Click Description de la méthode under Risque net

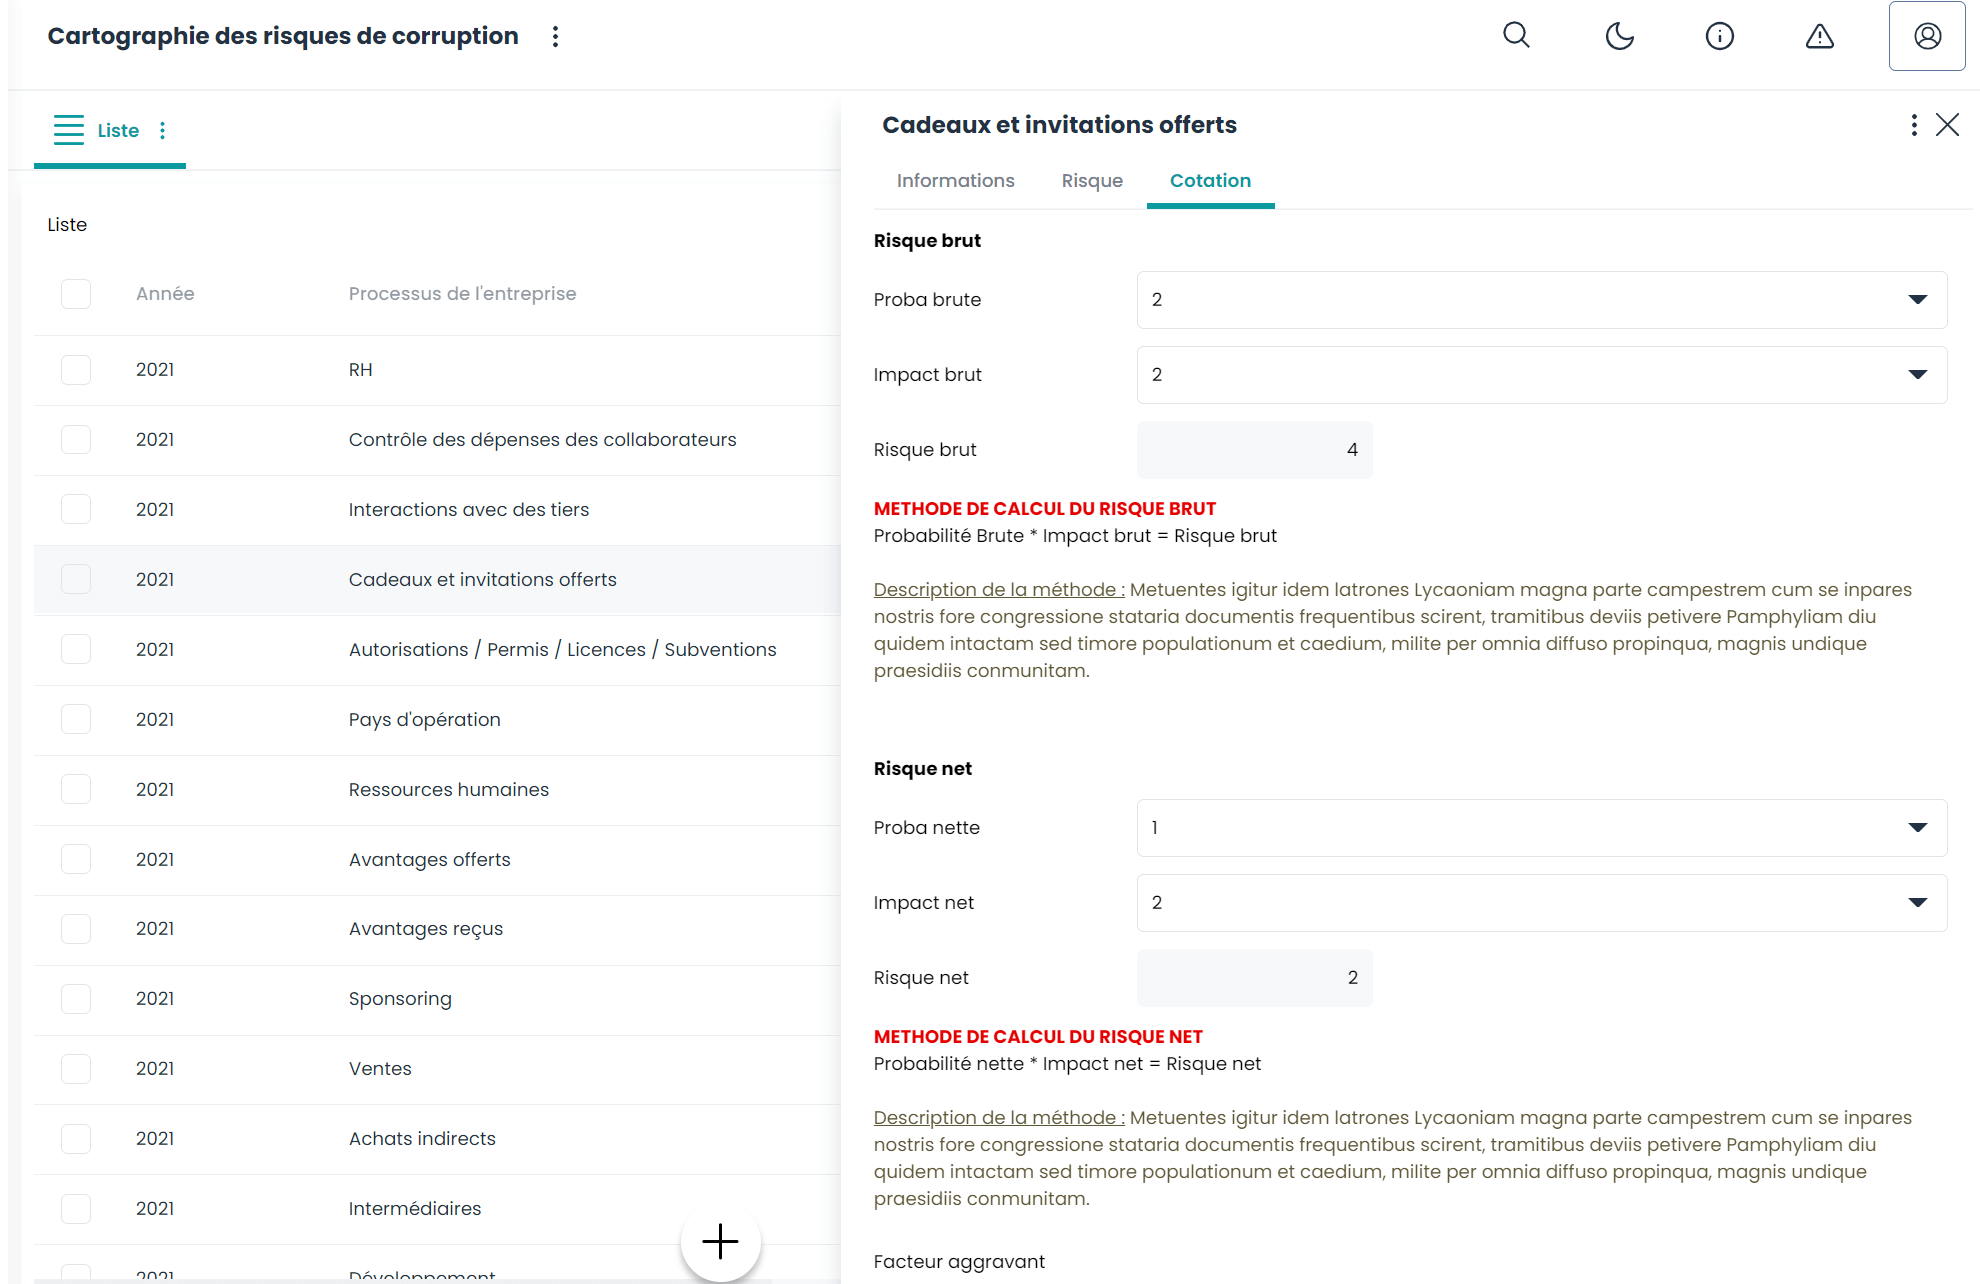tap(999, 1118)
